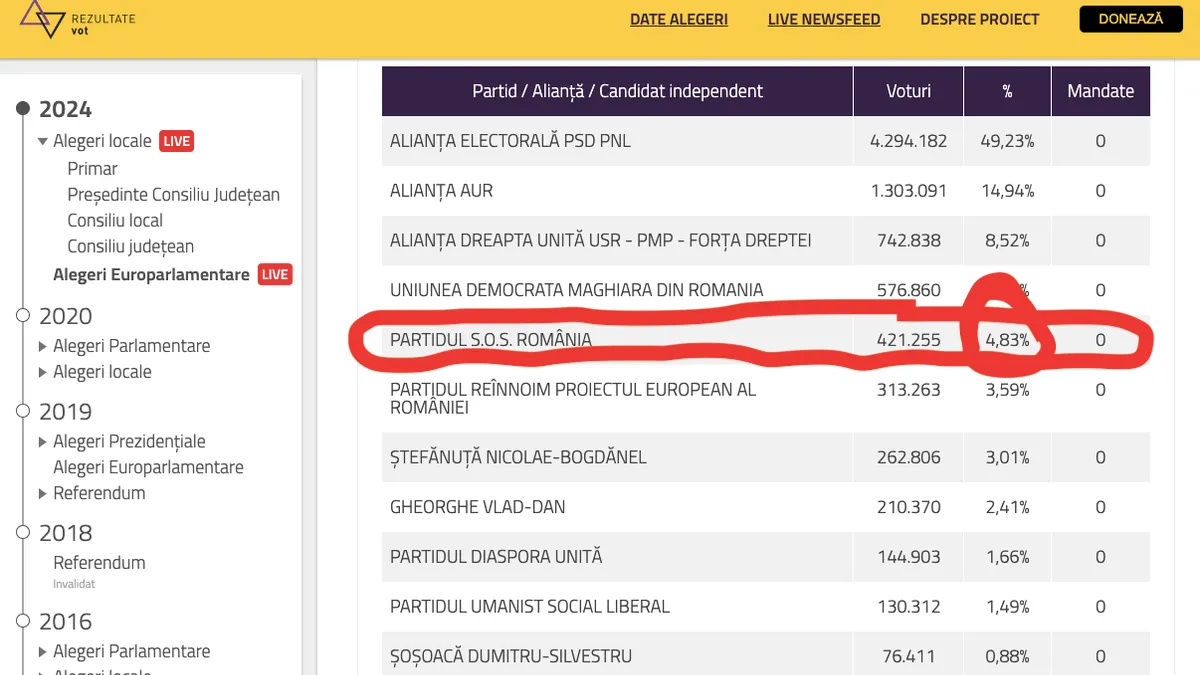The width and height of the screenshot is (1200, 675).
Task: Expand 2020 Alegeri locale
Action: pyautogui.click(x=43, y=372)
